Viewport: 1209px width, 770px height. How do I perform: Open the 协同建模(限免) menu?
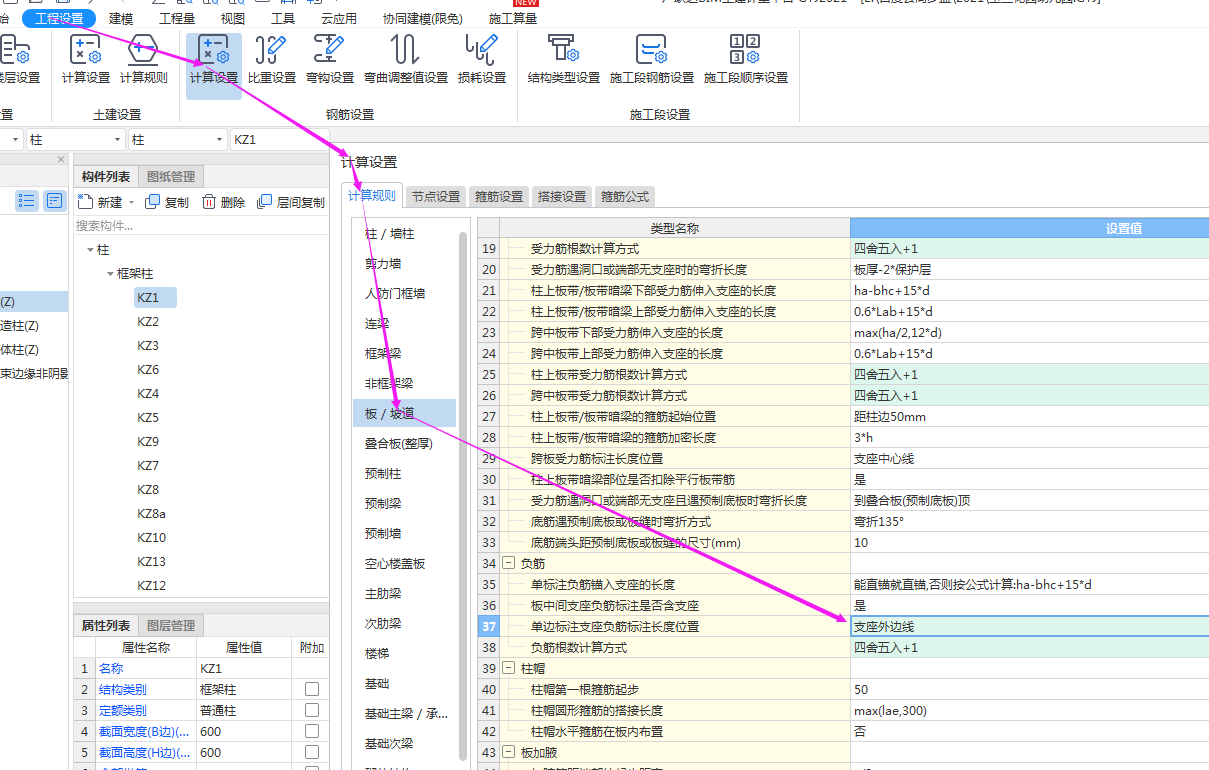(422, 18)
